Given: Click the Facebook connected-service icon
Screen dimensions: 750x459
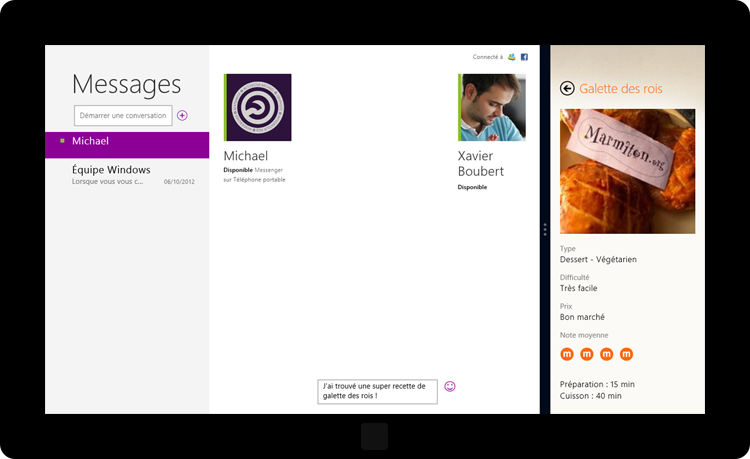Looking at the screenshot, I should (524, 57).
